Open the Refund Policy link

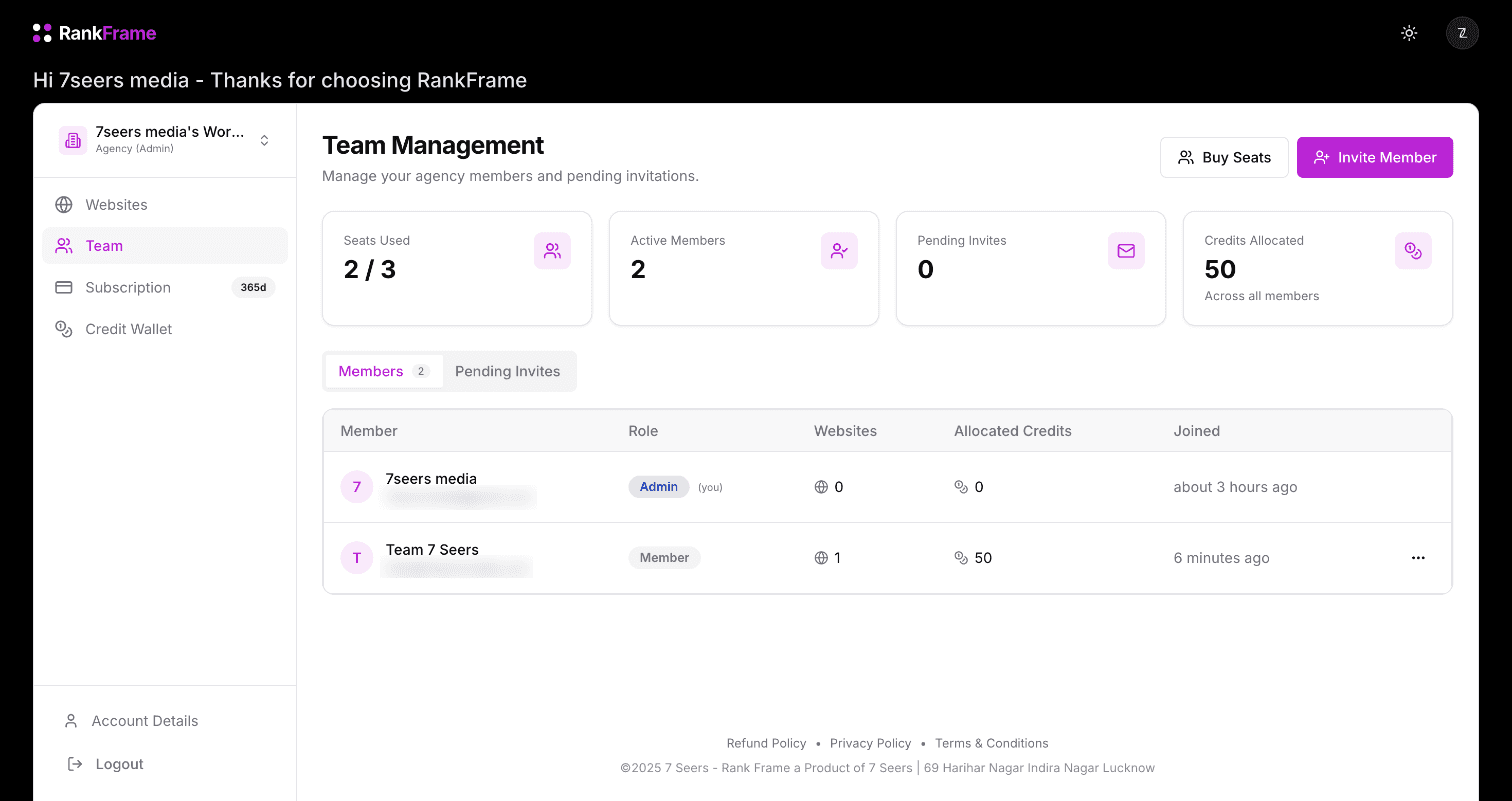click(766, 743)
